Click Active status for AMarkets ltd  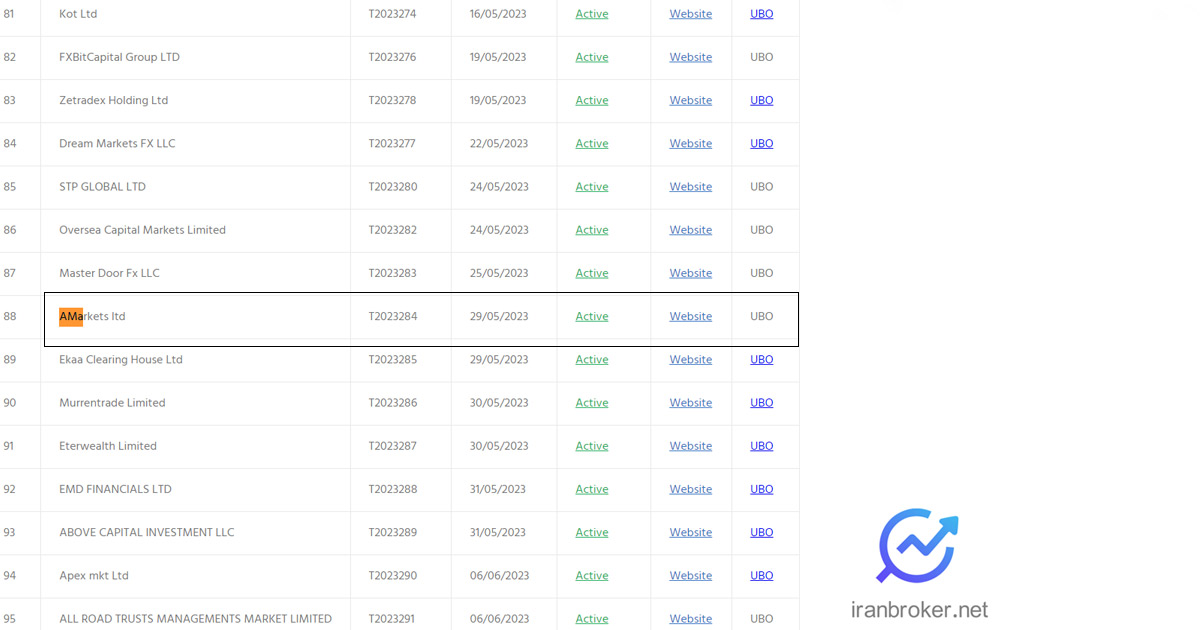pyautogui.click(x=592, y=316)
